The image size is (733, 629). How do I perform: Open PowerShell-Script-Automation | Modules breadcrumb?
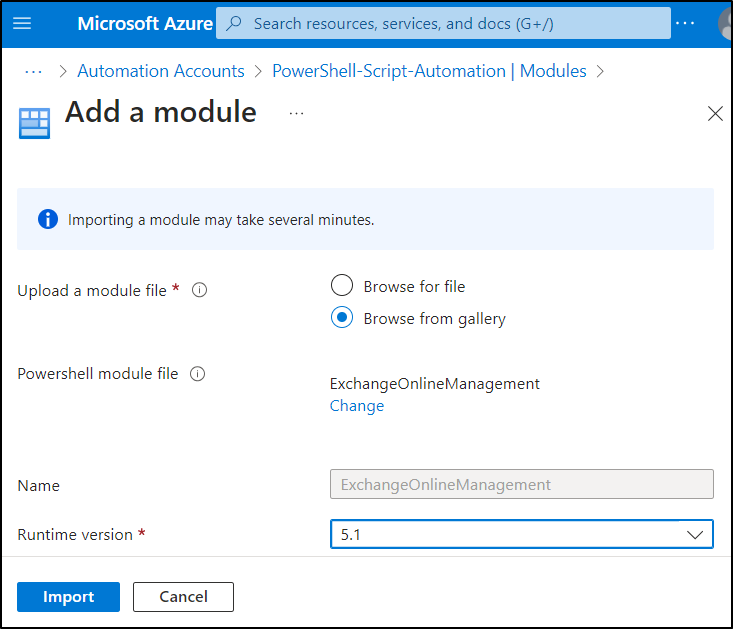(429, 71)
